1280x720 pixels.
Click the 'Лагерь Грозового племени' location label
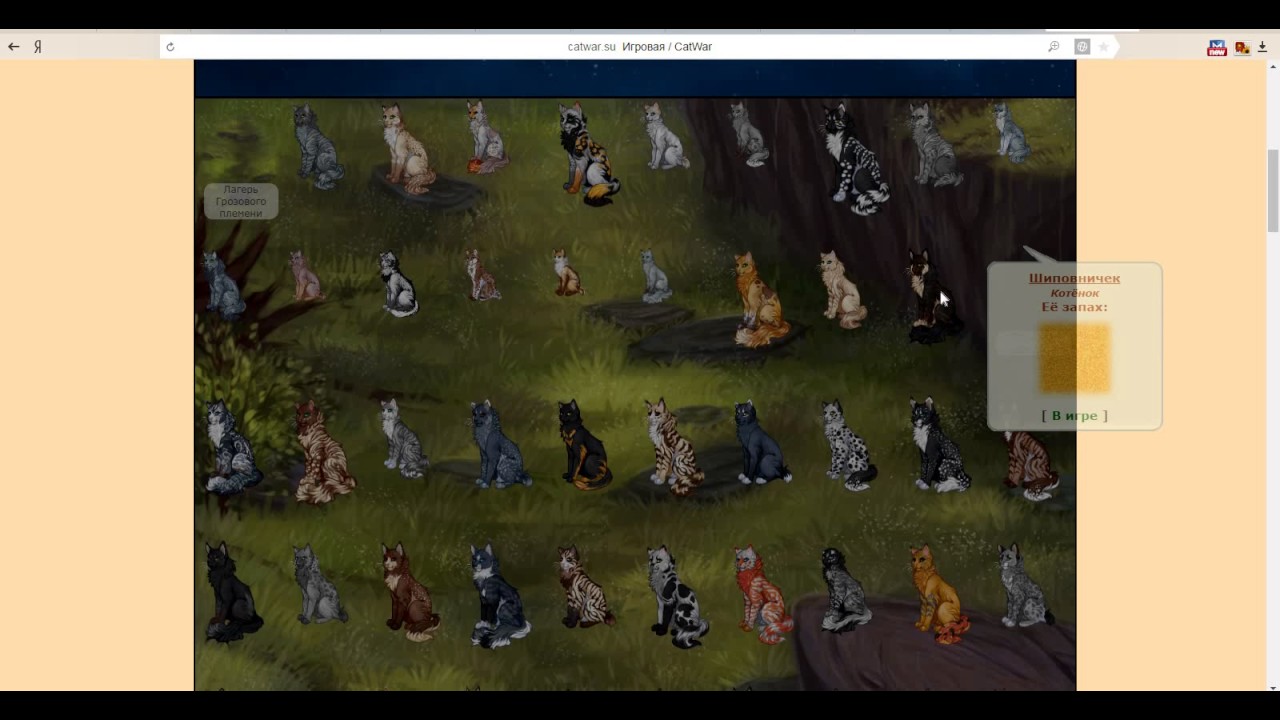(x=241, y=201)
